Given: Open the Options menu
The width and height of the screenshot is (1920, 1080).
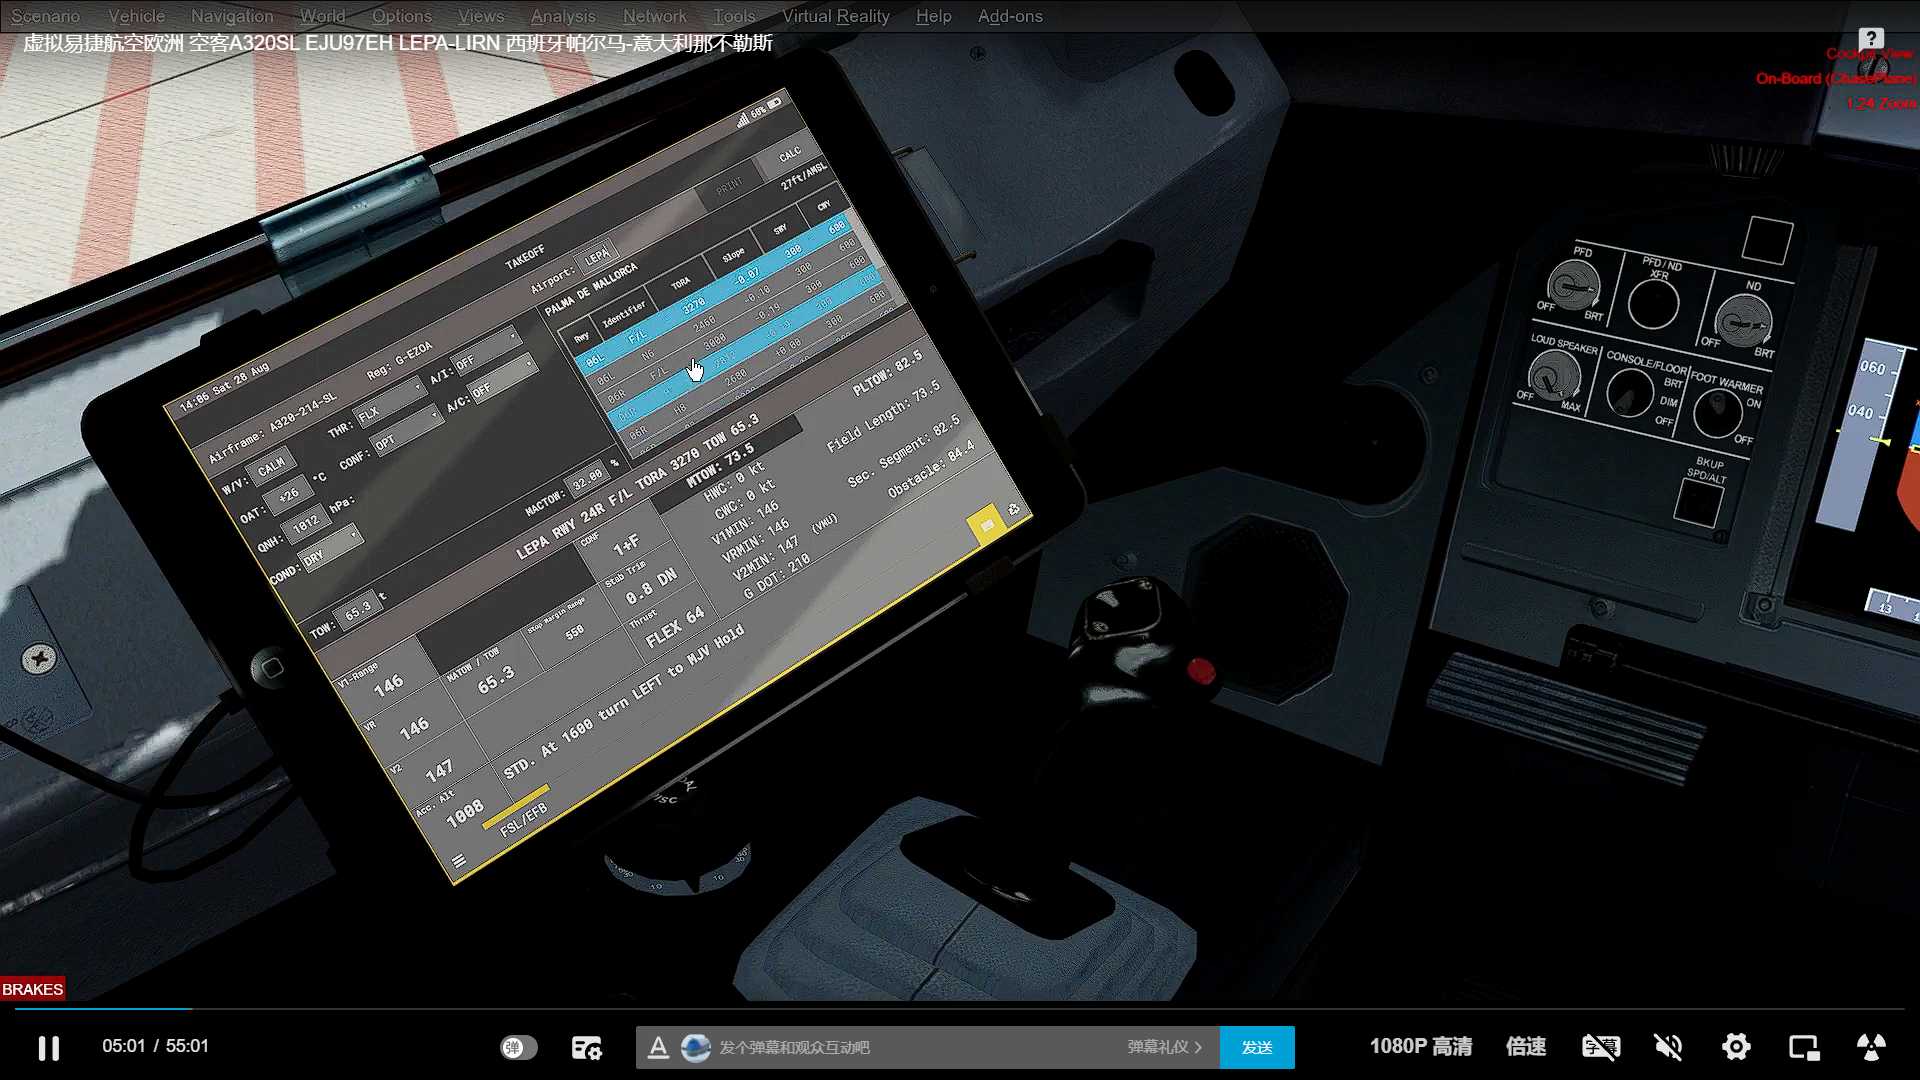Looking at the screenshot, I should point(402,16).
